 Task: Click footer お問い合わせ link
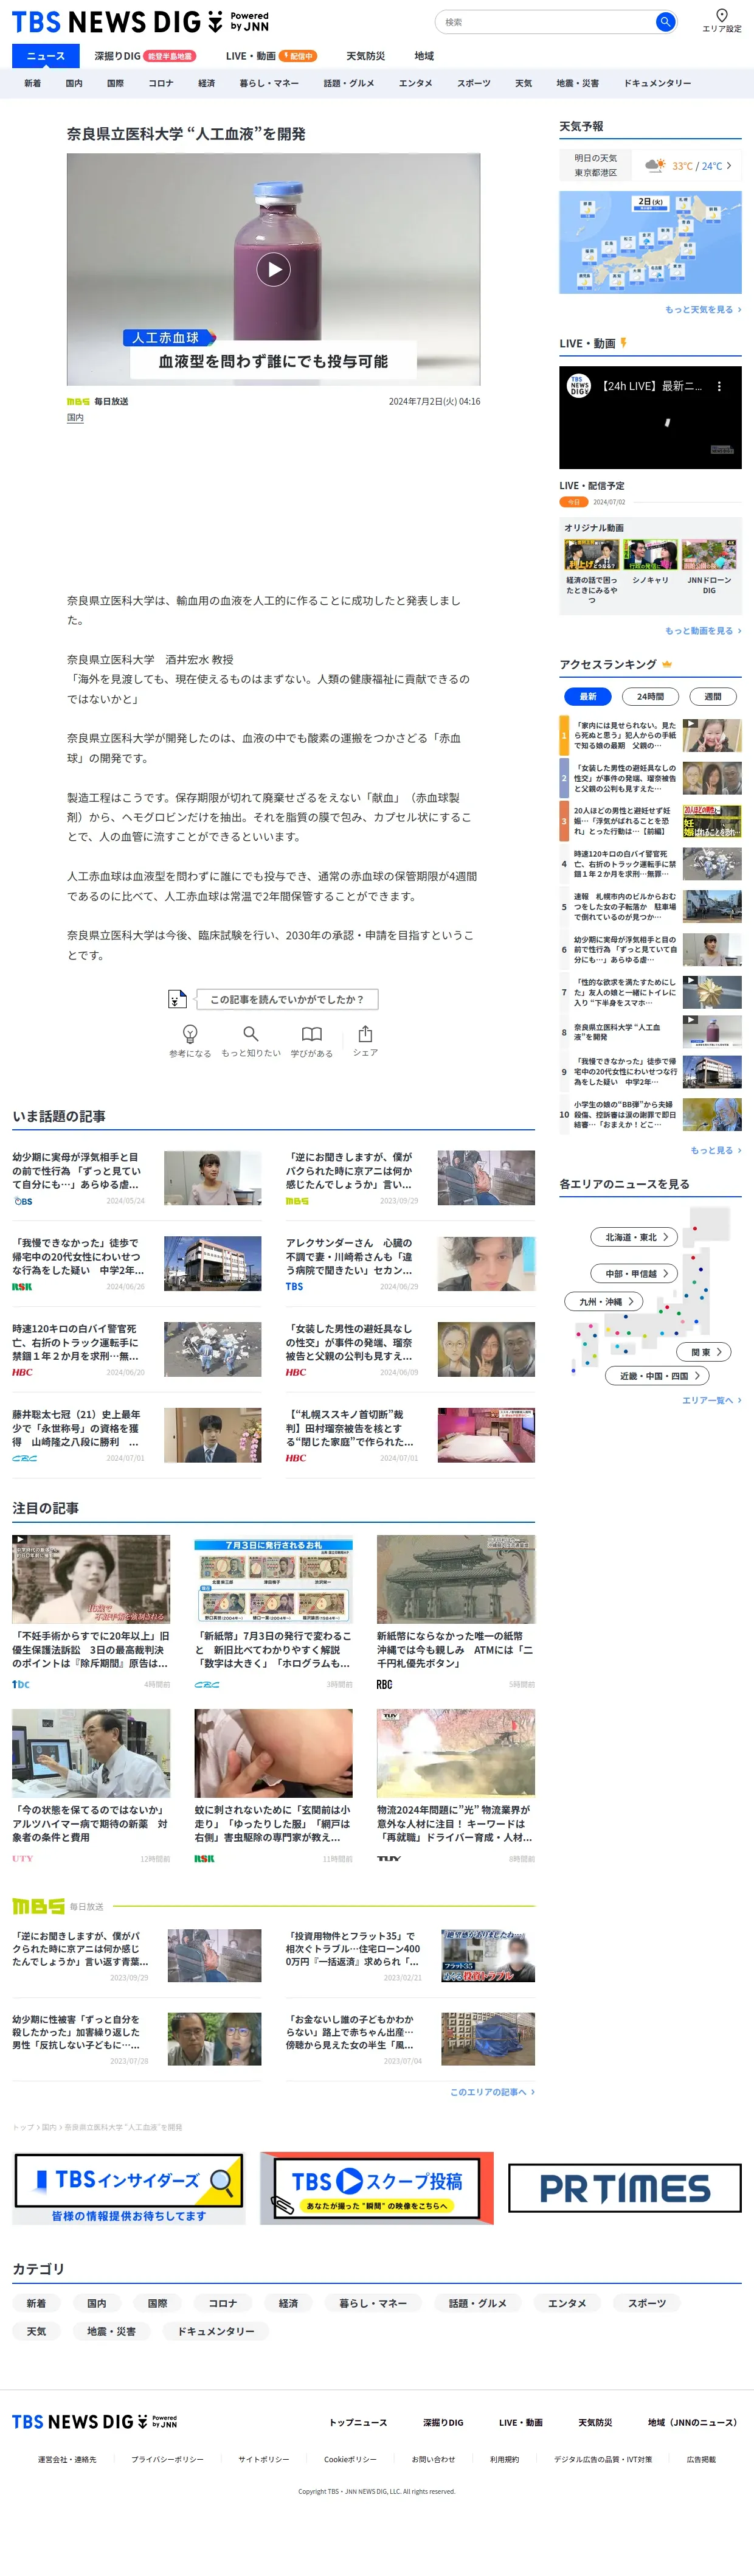(433, 2459)
